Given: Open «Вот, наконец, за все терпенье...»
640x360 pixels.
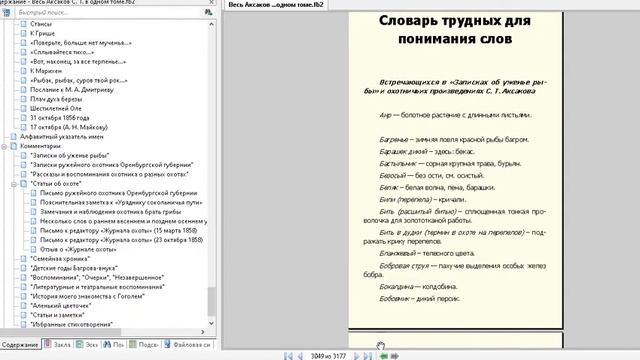Looking at the screenshot, I should (x=78, y=62).
